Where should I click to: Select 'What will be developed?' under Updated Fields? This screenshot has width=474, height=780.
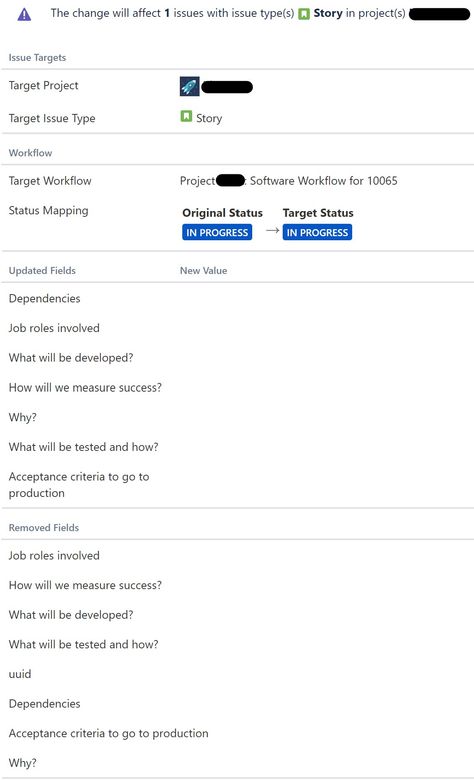point(71,358)
